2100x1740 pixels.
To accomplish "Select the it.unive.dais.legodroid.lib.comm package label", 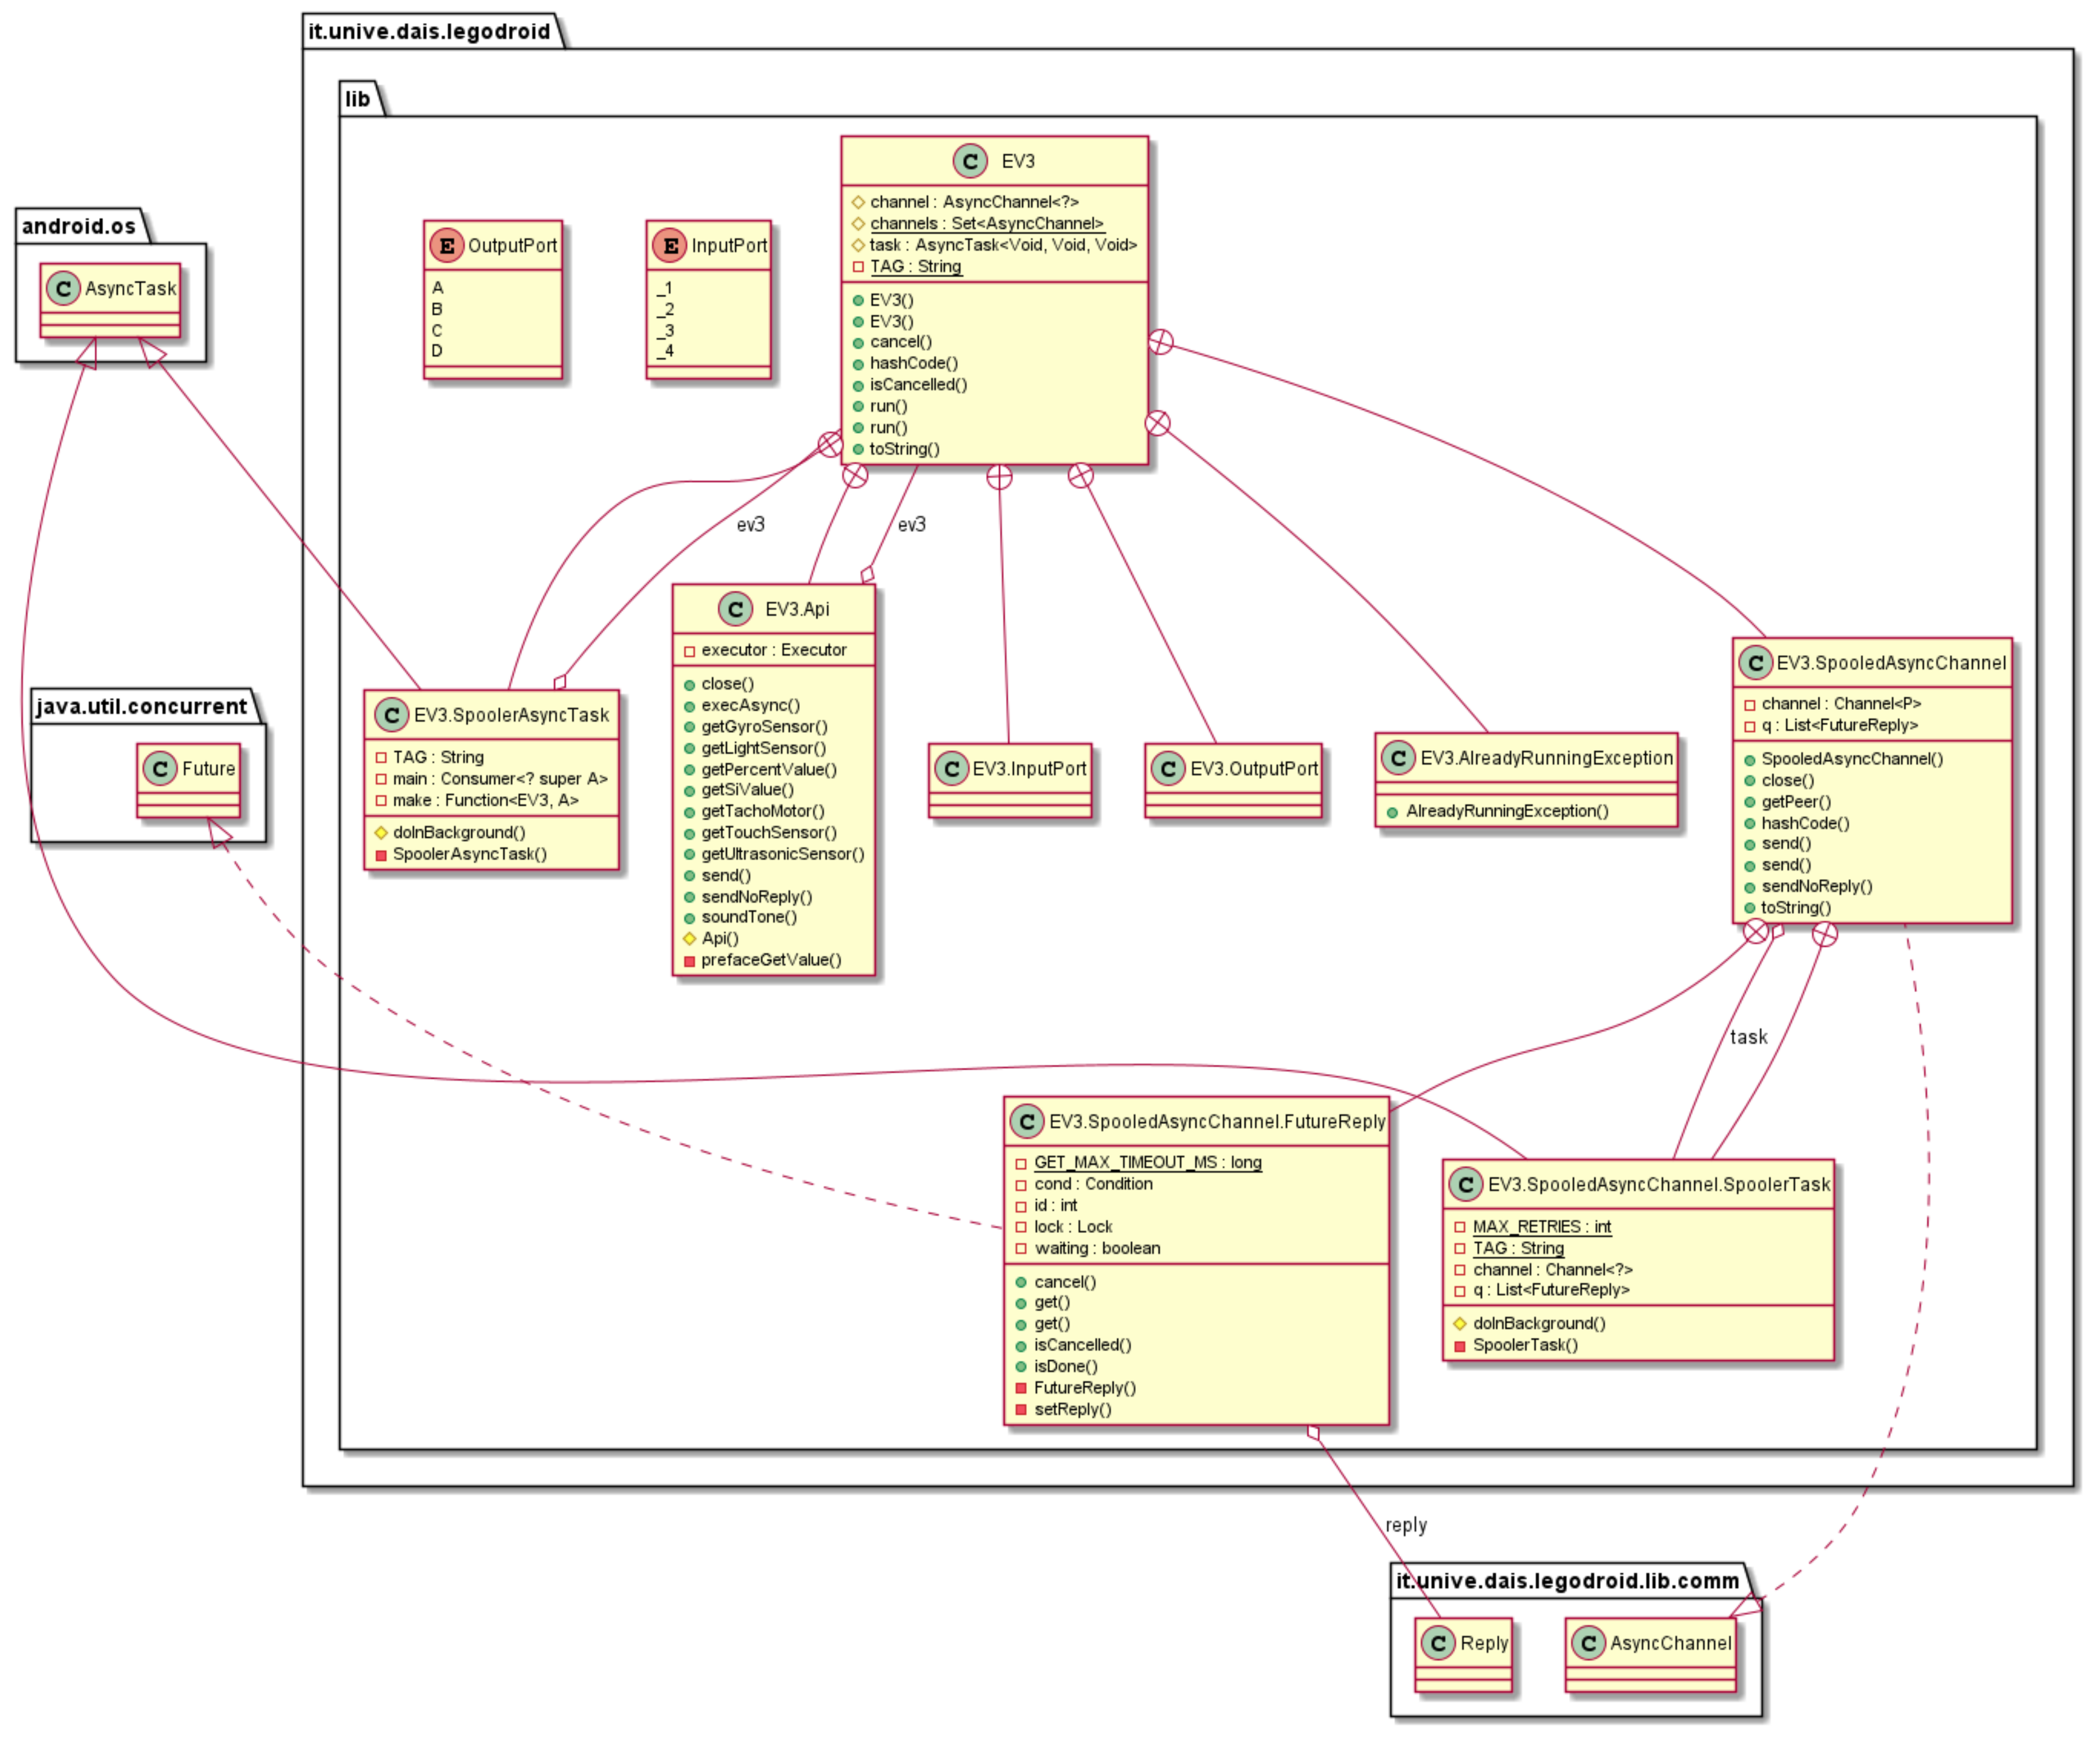I will click(x=1567, y=1581).
